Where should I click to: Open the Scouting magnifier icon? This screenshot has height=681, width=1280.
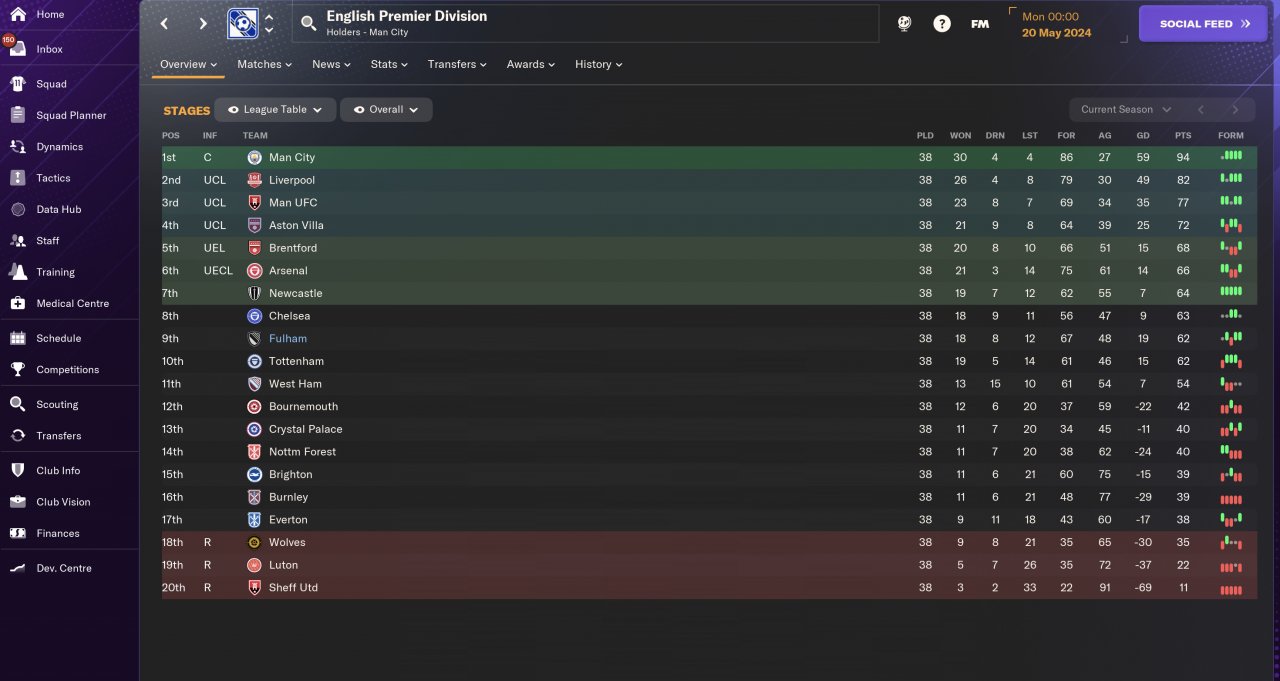(17, 404)
